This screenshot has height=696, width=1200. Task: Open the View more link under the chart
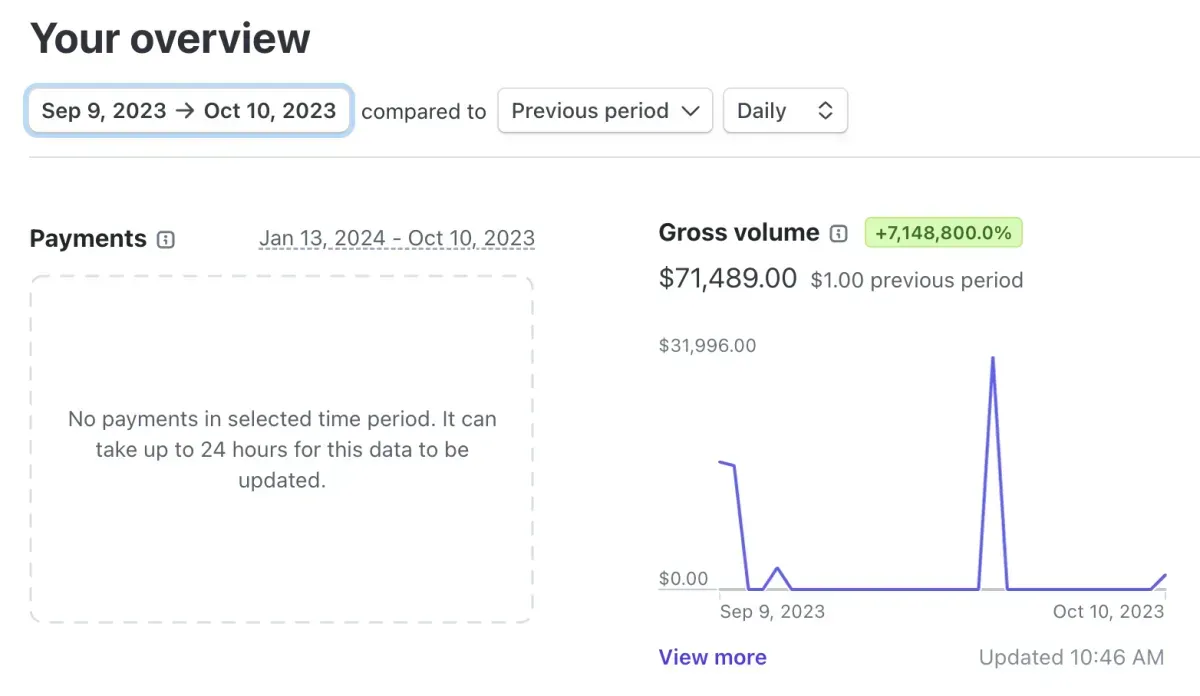pyautogui.click(x=712, y=657)
